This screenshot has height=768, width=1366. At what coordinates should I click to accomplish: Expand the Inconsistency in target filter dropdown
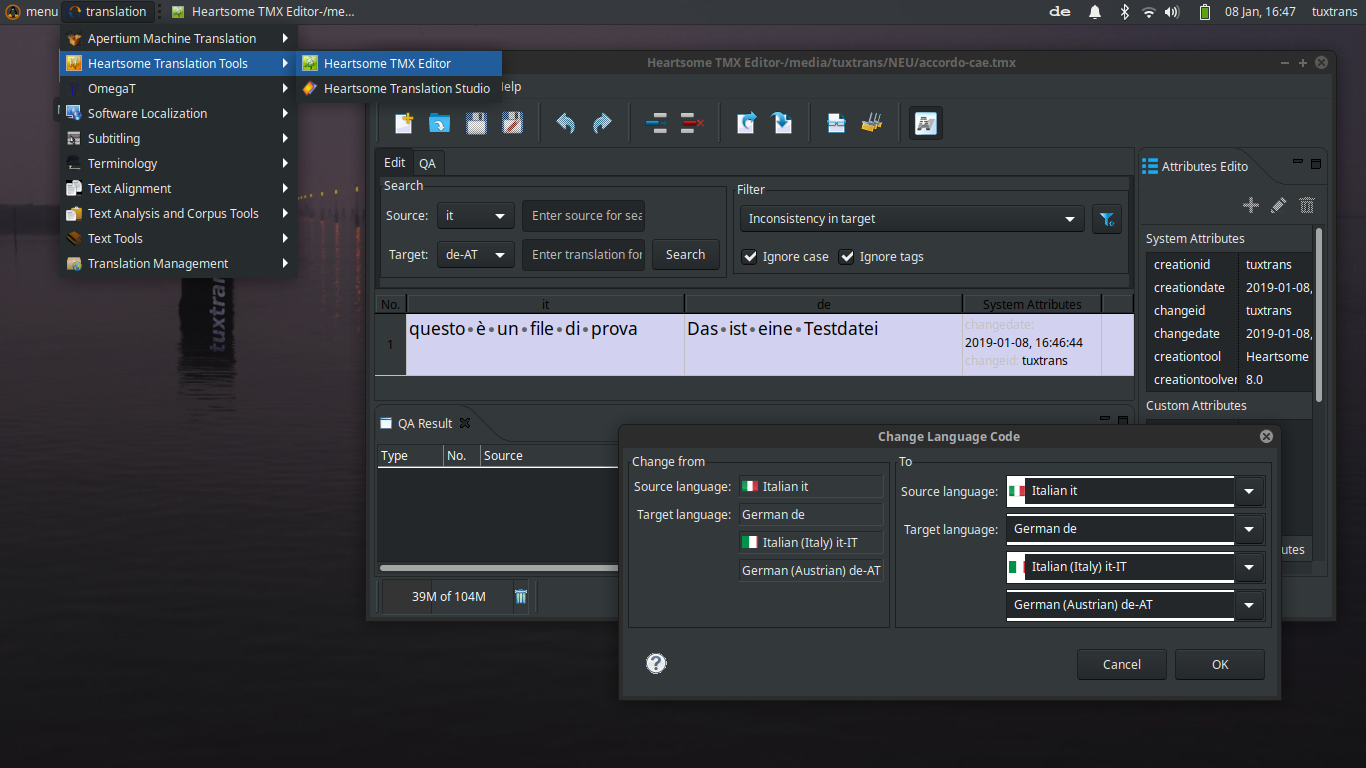[912, 219]
